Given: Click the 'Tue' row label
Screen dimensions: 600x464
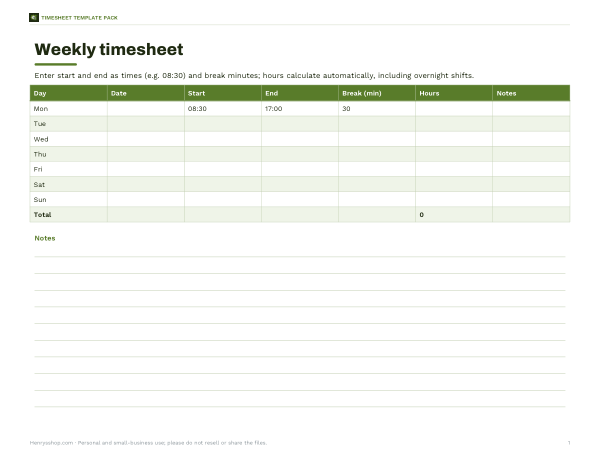Looking at the screenshot, I should pyautogui.click(x=40, y=124).
